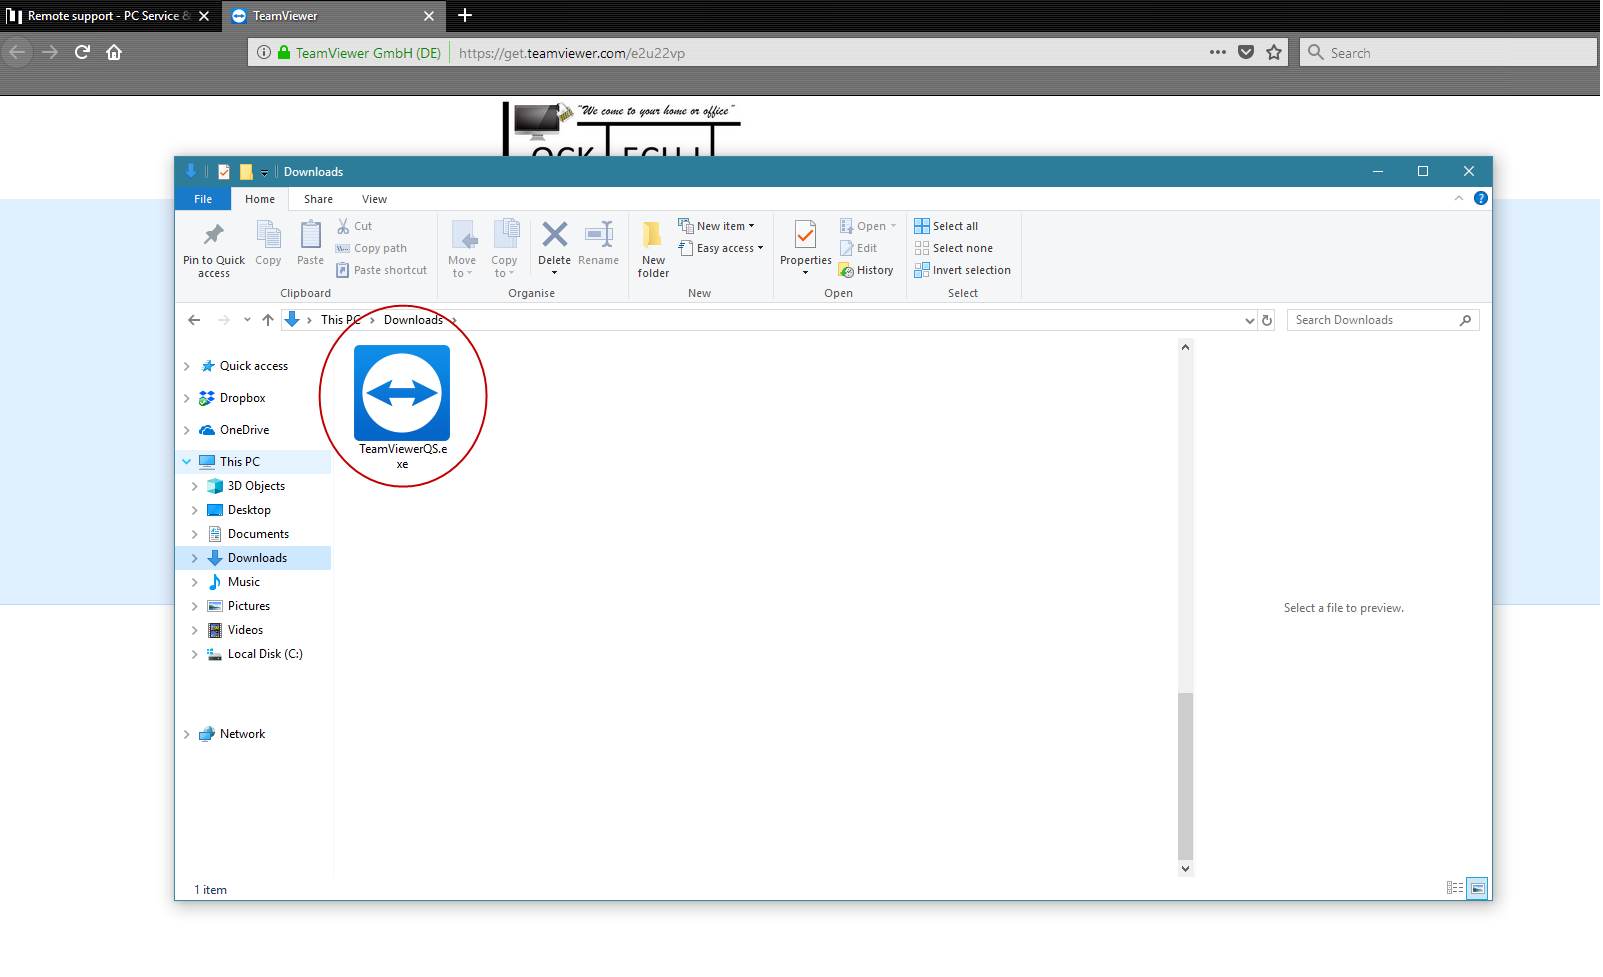
Task: Click Pin to Quick access icon
Action: pos(214,235)
